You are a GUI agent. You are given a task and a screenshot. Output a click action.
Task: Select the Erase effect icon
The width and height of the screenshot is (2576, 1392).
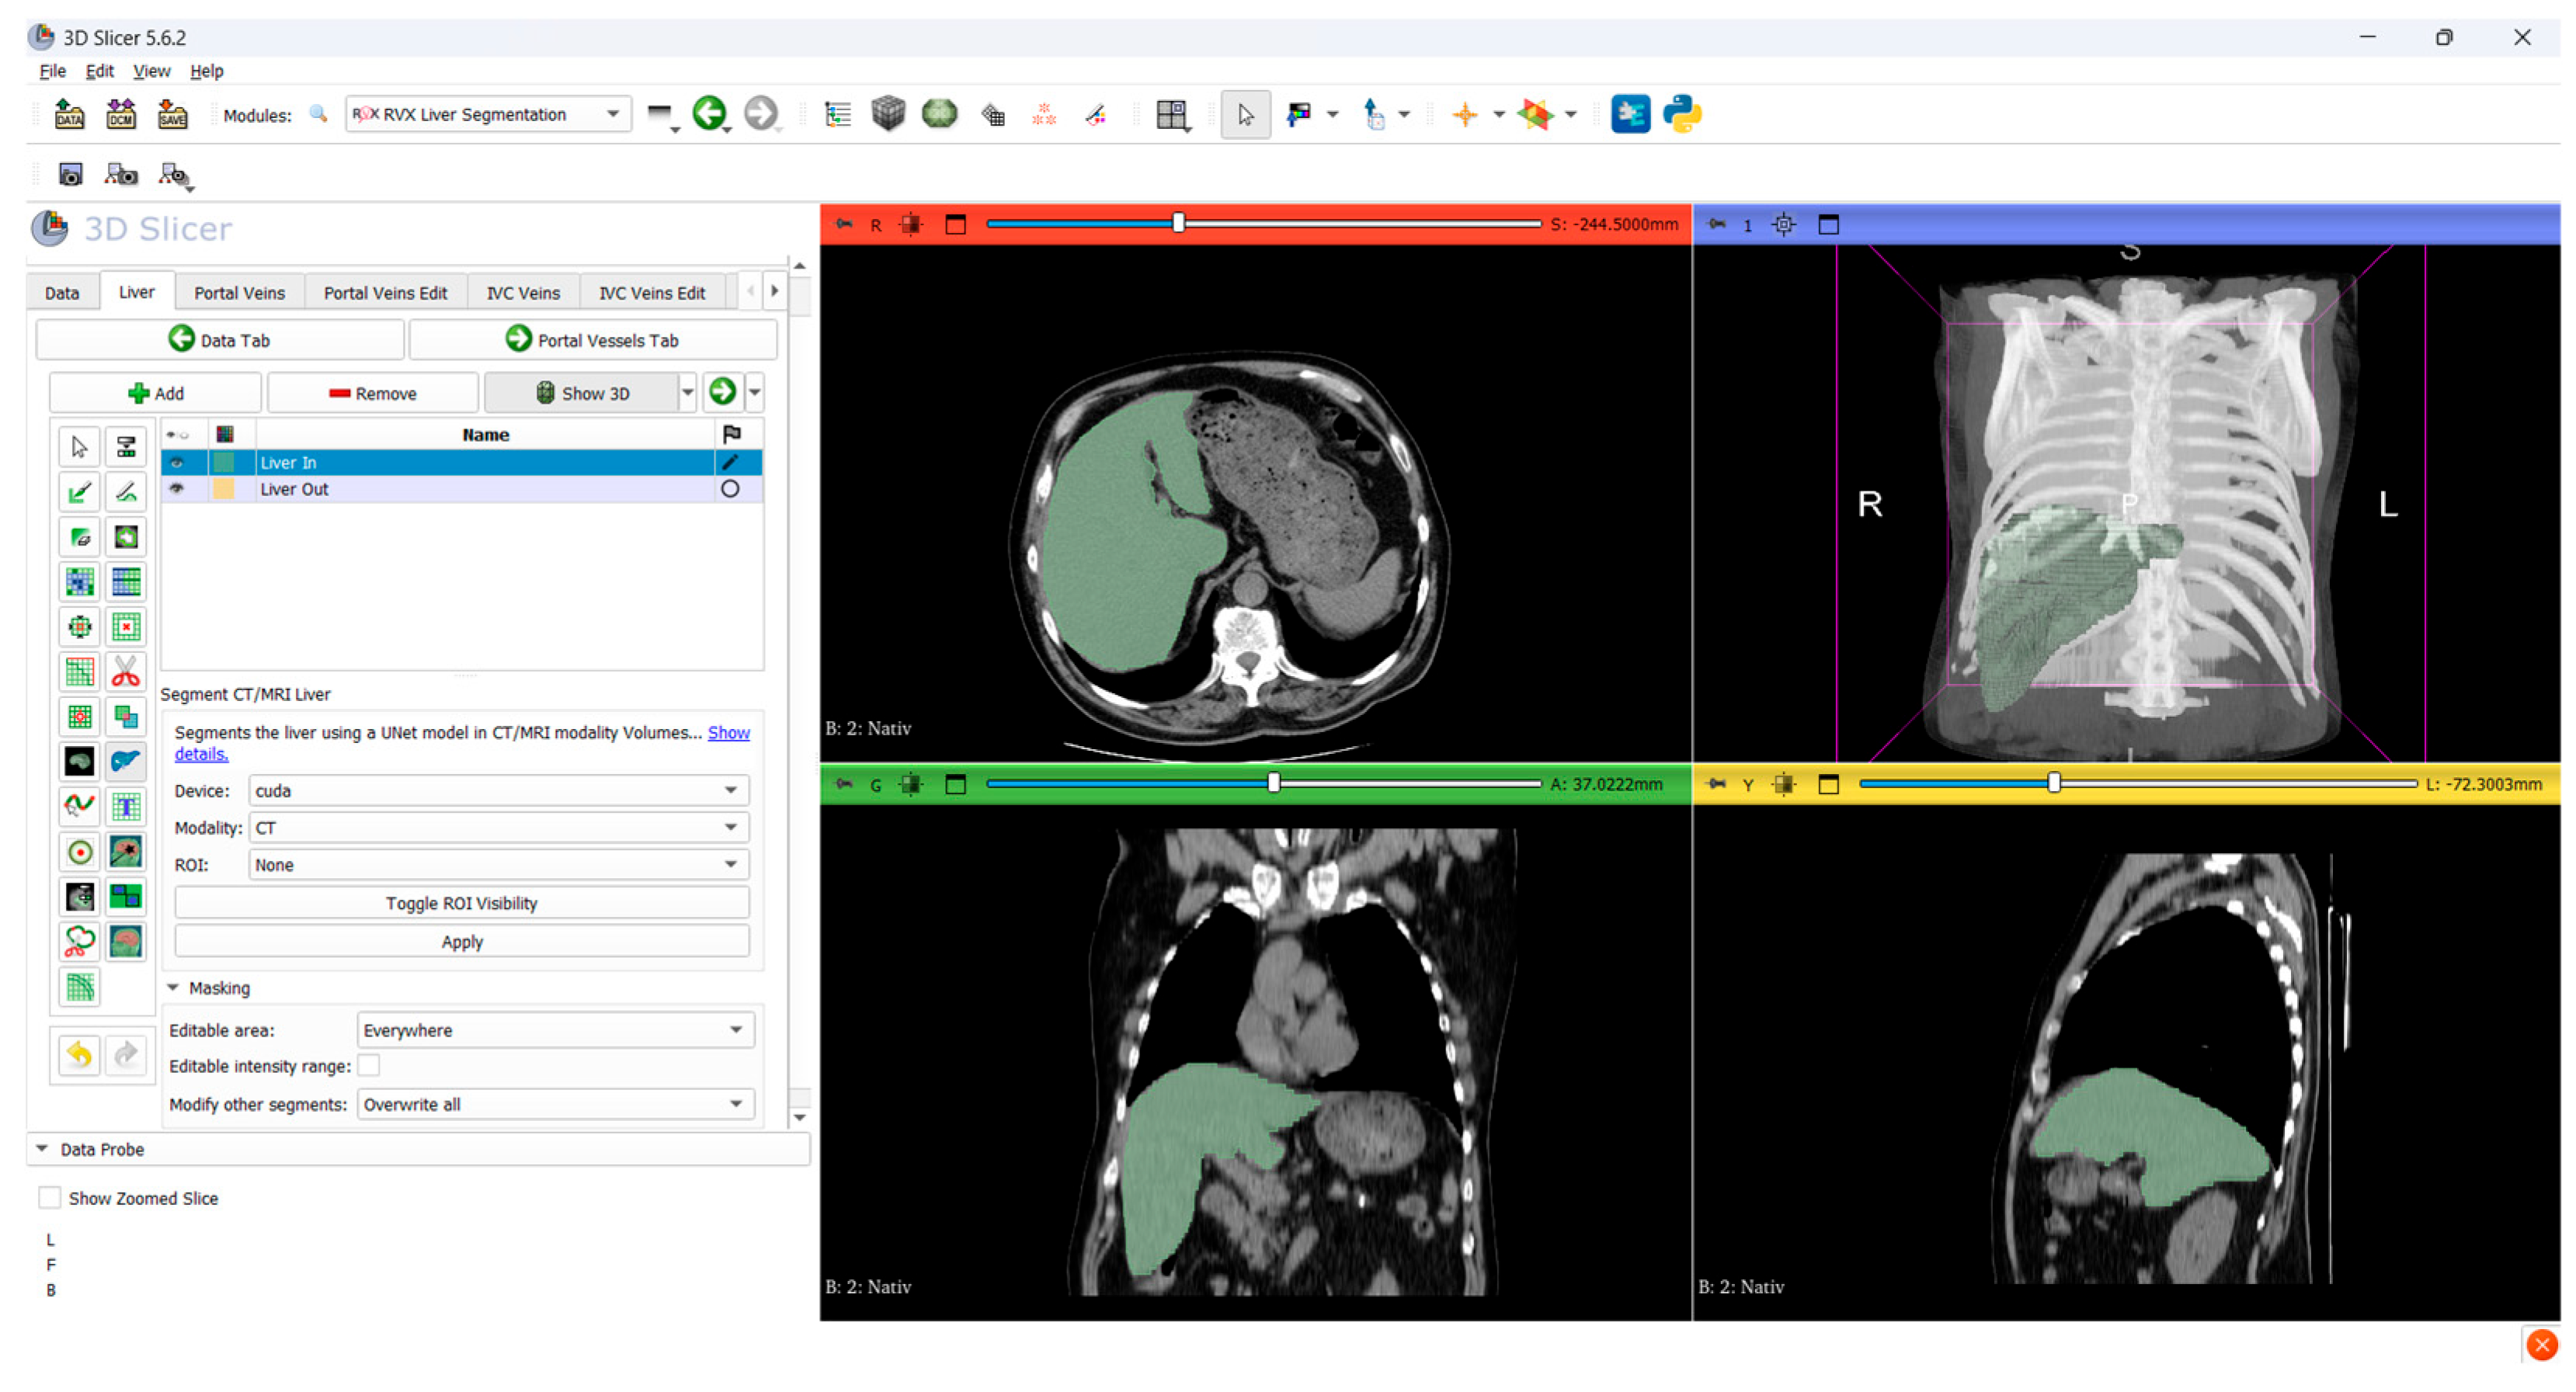click(x=79, y=538)
